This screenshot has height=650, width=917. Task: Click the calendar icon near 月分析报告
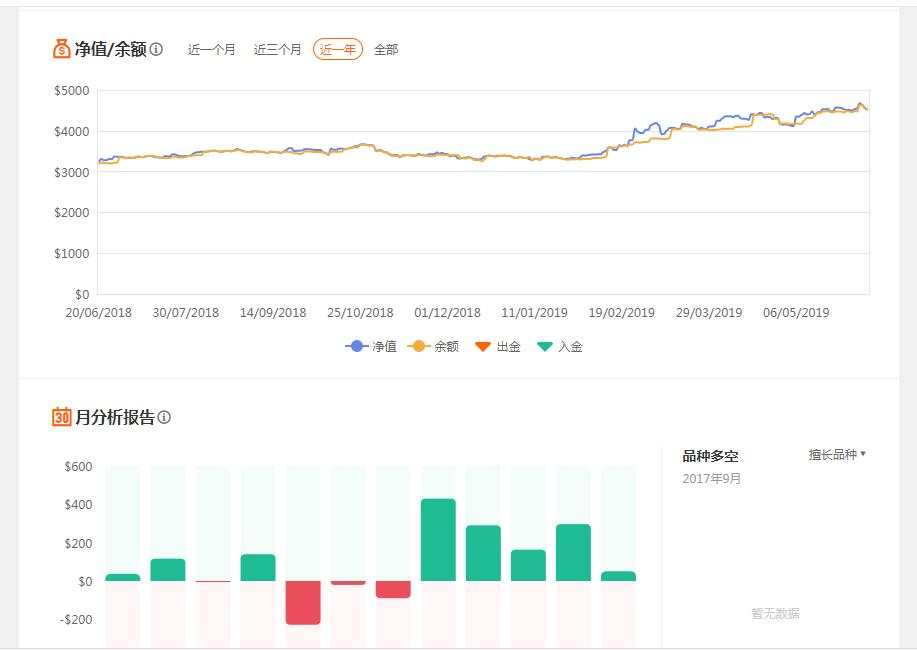click(x=61, y=417)
